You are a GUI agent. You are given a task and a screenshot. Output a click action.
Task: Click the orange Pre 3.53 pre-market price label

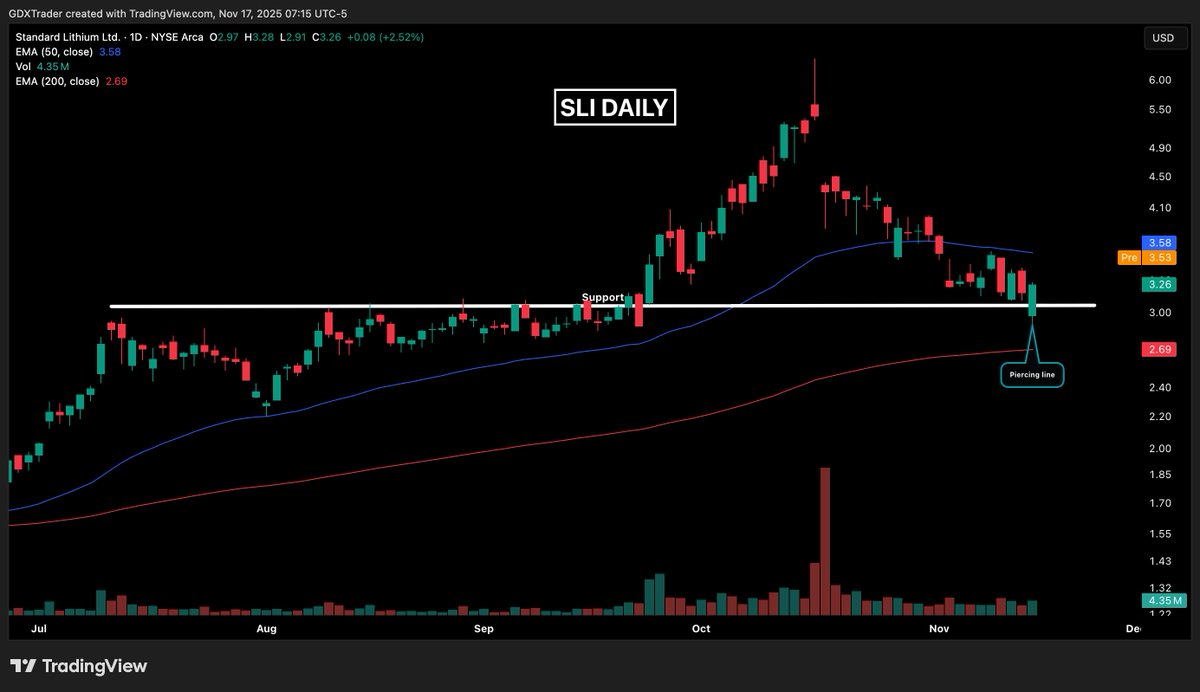click(x=1148, y=258)
